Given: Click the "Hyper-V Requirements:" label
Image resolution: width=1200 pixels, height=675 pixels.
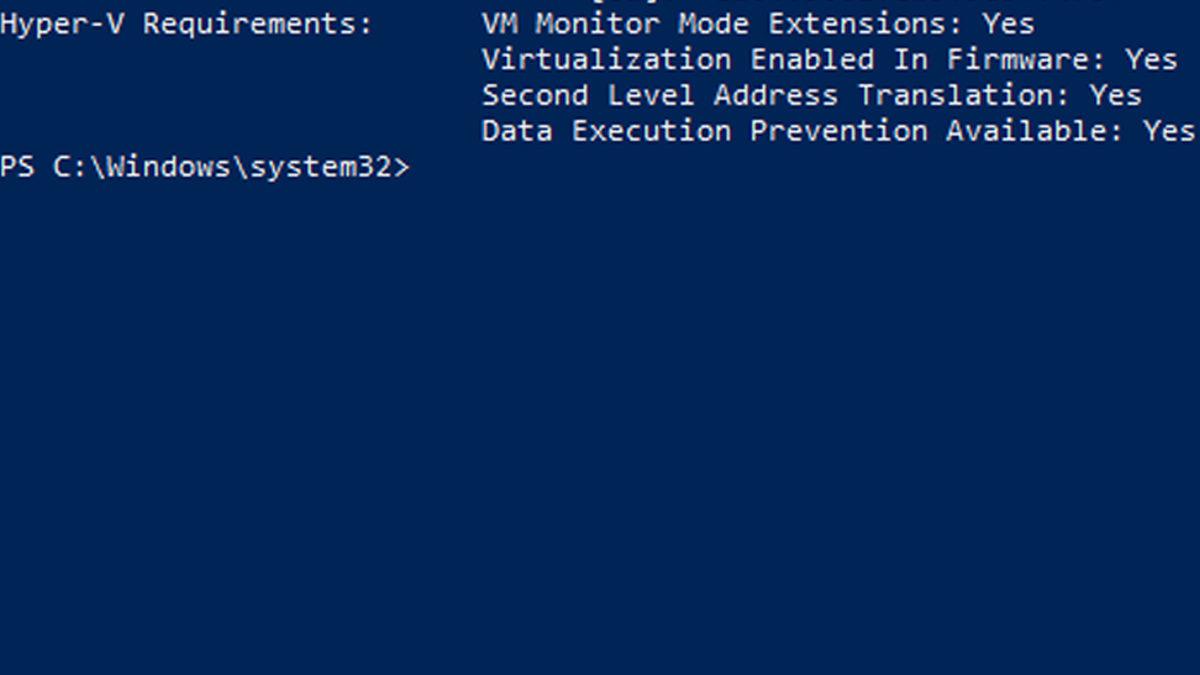Looking at the screenshot, I should pyautogui.click(x=186, y=24).
